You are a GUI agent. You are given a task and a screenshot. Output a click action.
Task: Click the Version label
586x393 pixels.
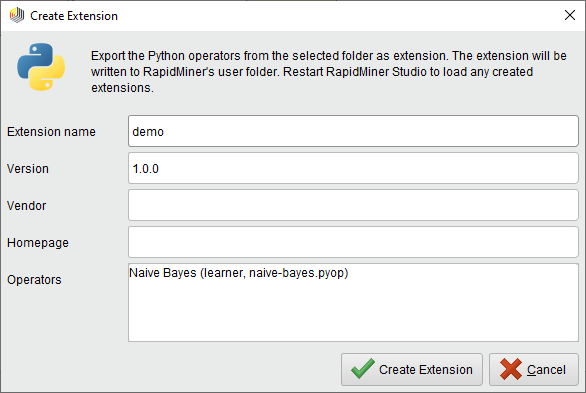click(x=28, y=168)
